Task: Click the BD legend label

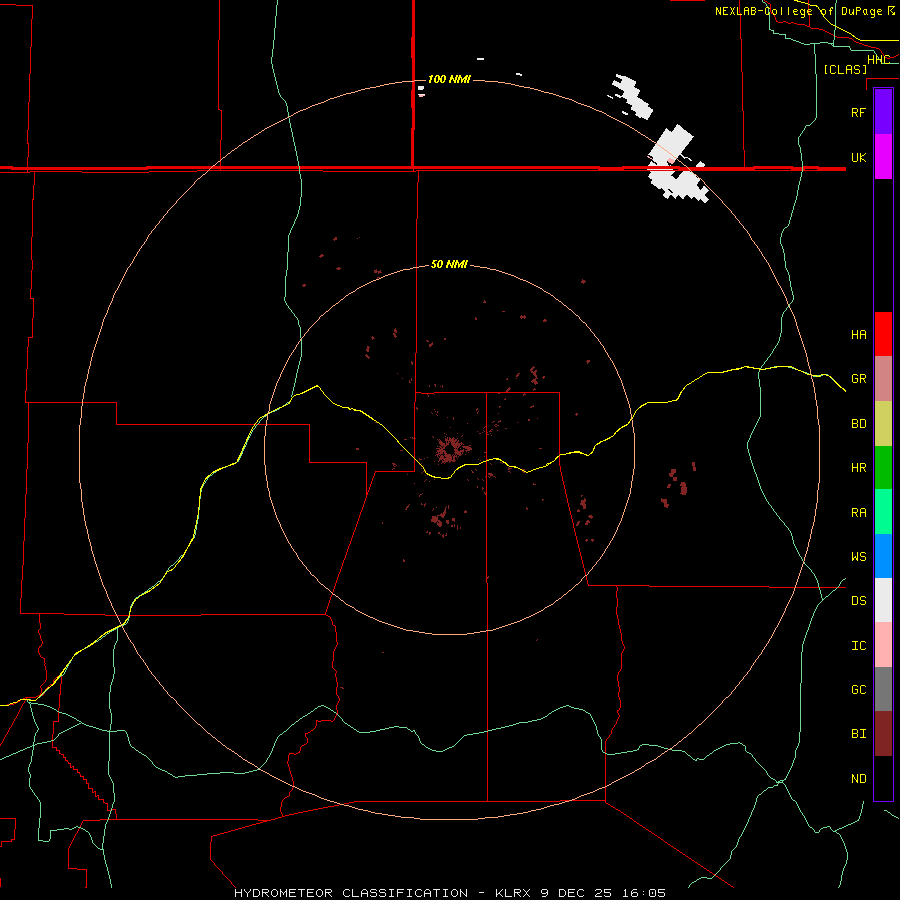Action: tap(858, 424)
